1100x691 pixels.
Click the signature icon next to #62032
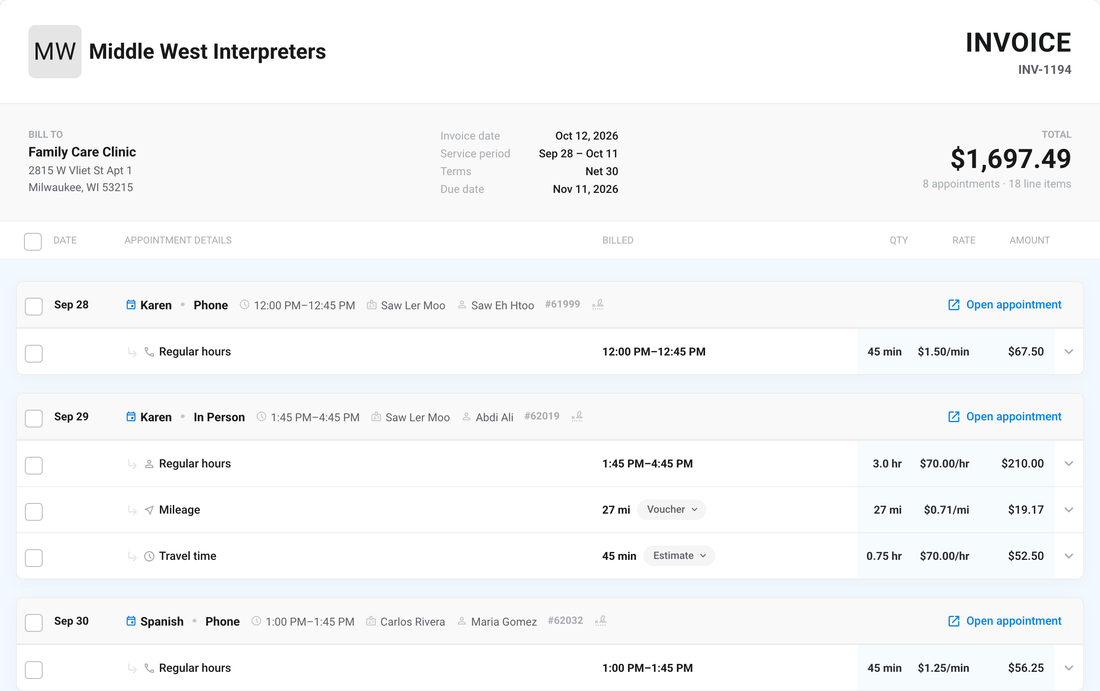[601, 621]
